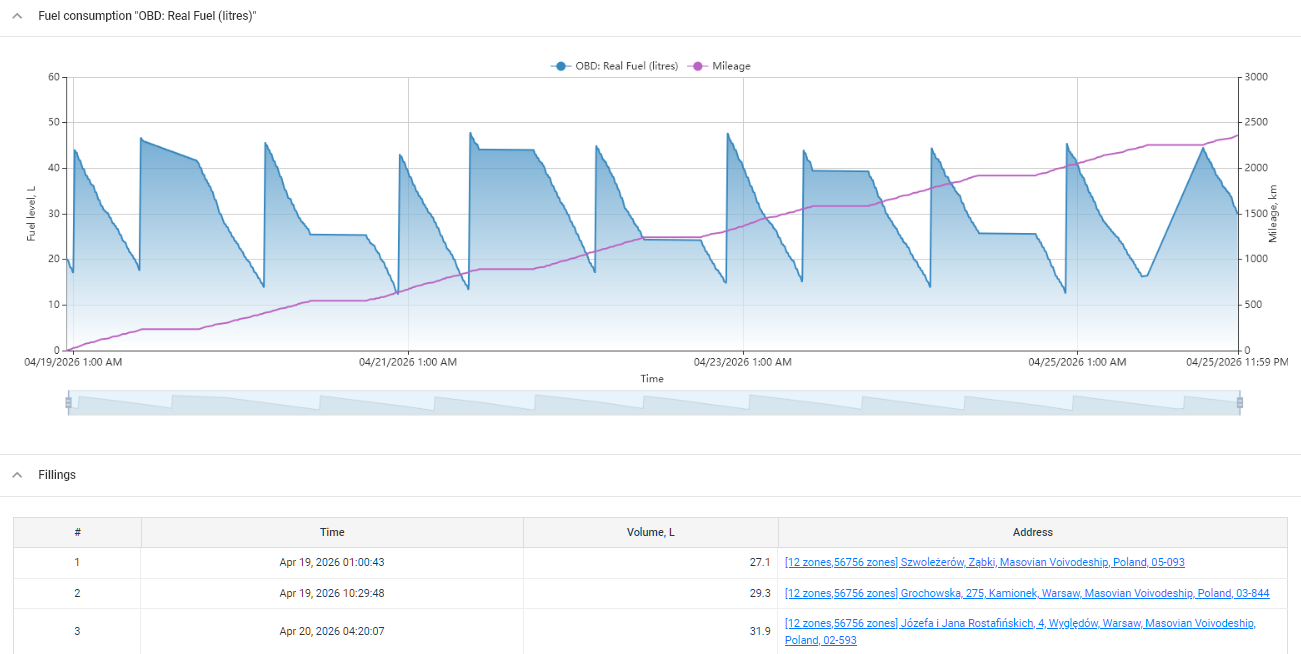Select the time cell Apr 20, 2026 04:20:07
1301x654 pixels.
tap(332, 631)
